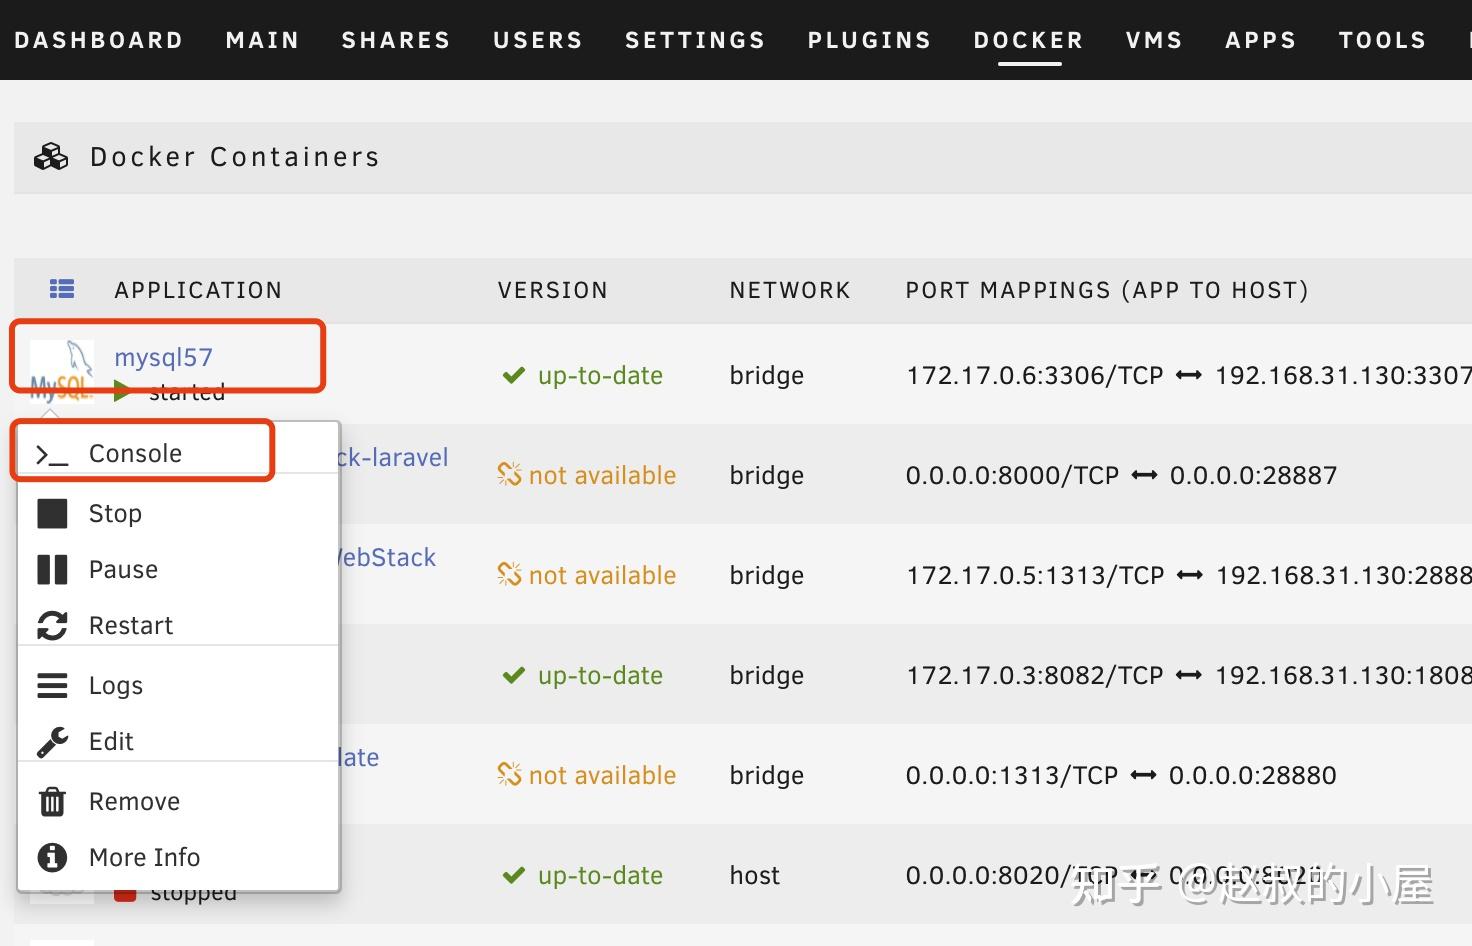Choose Console in the container menu
The width and height of the screenshot is (1472, 946).
pyautogui.click(x=135, y=454)
